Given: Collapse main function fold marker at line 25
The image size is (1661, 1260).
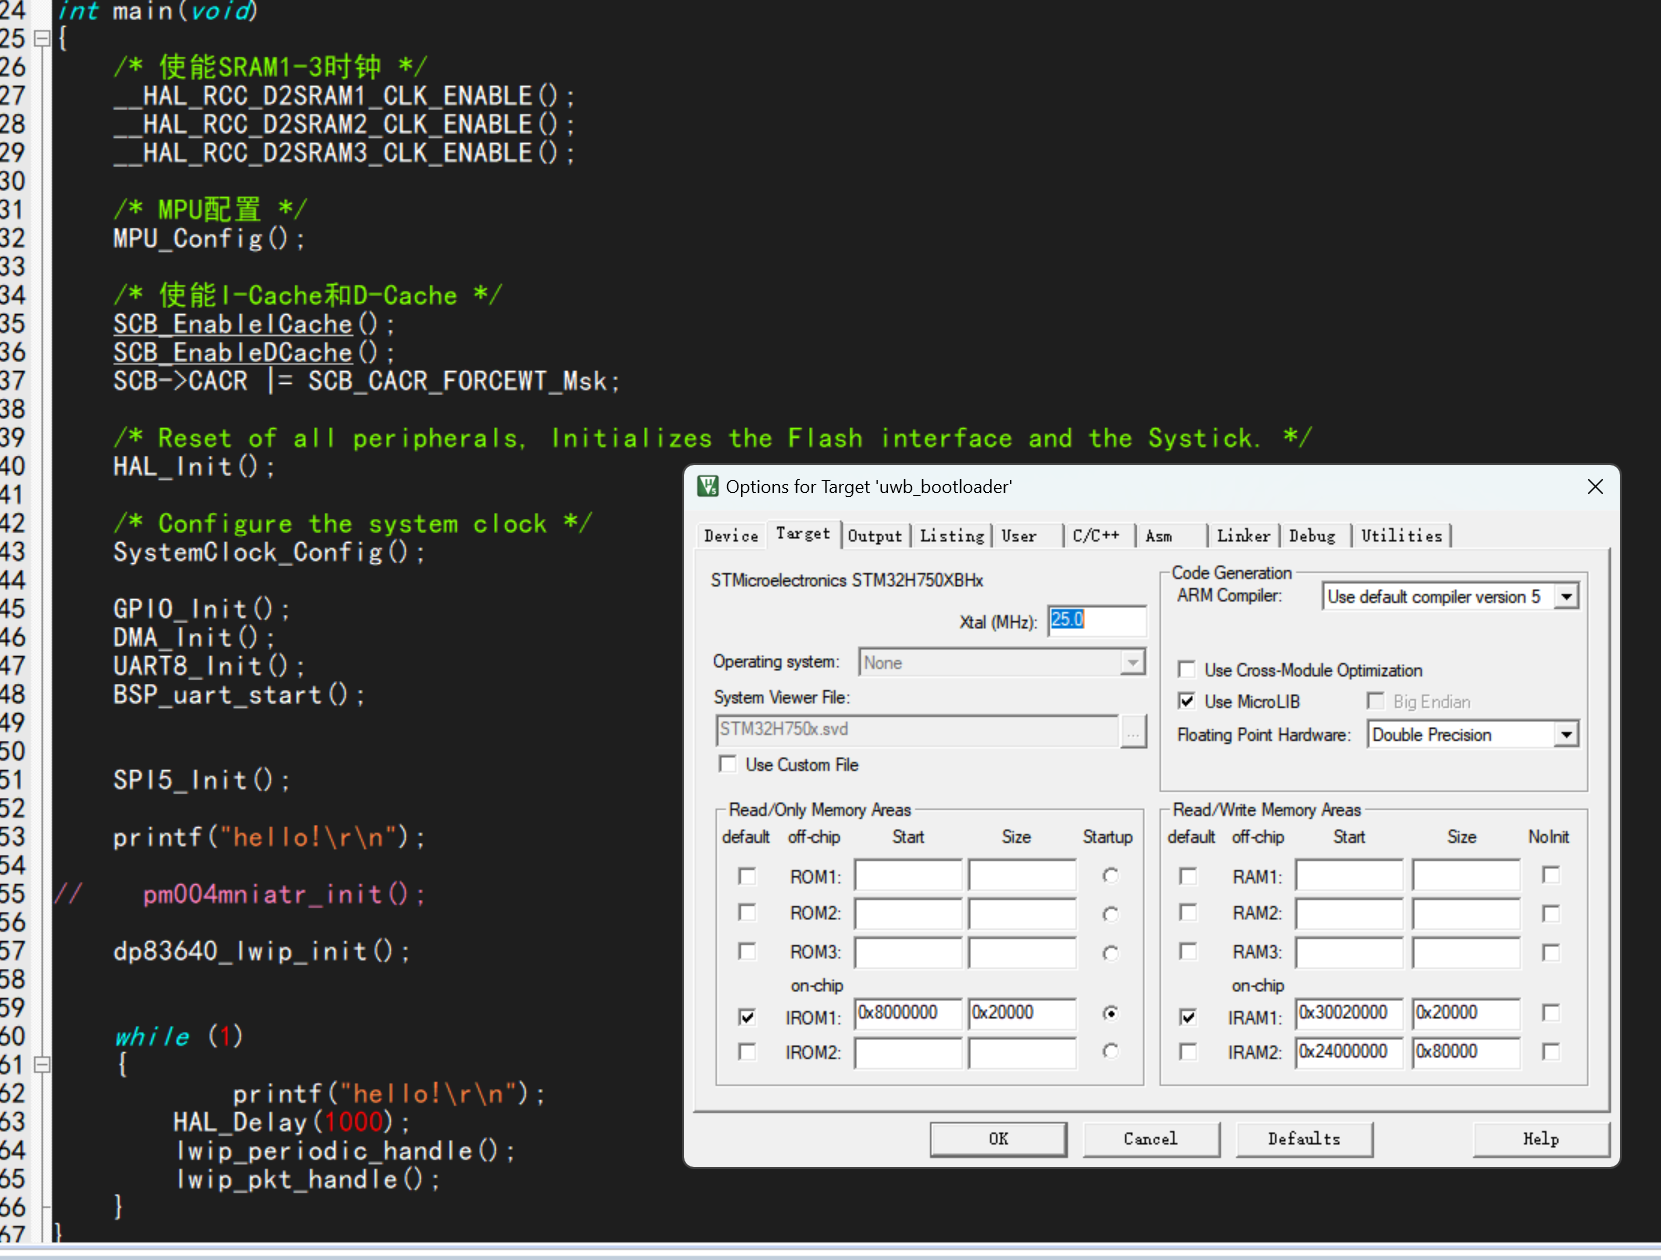Looking at the screenshot, I should point(42,39).
